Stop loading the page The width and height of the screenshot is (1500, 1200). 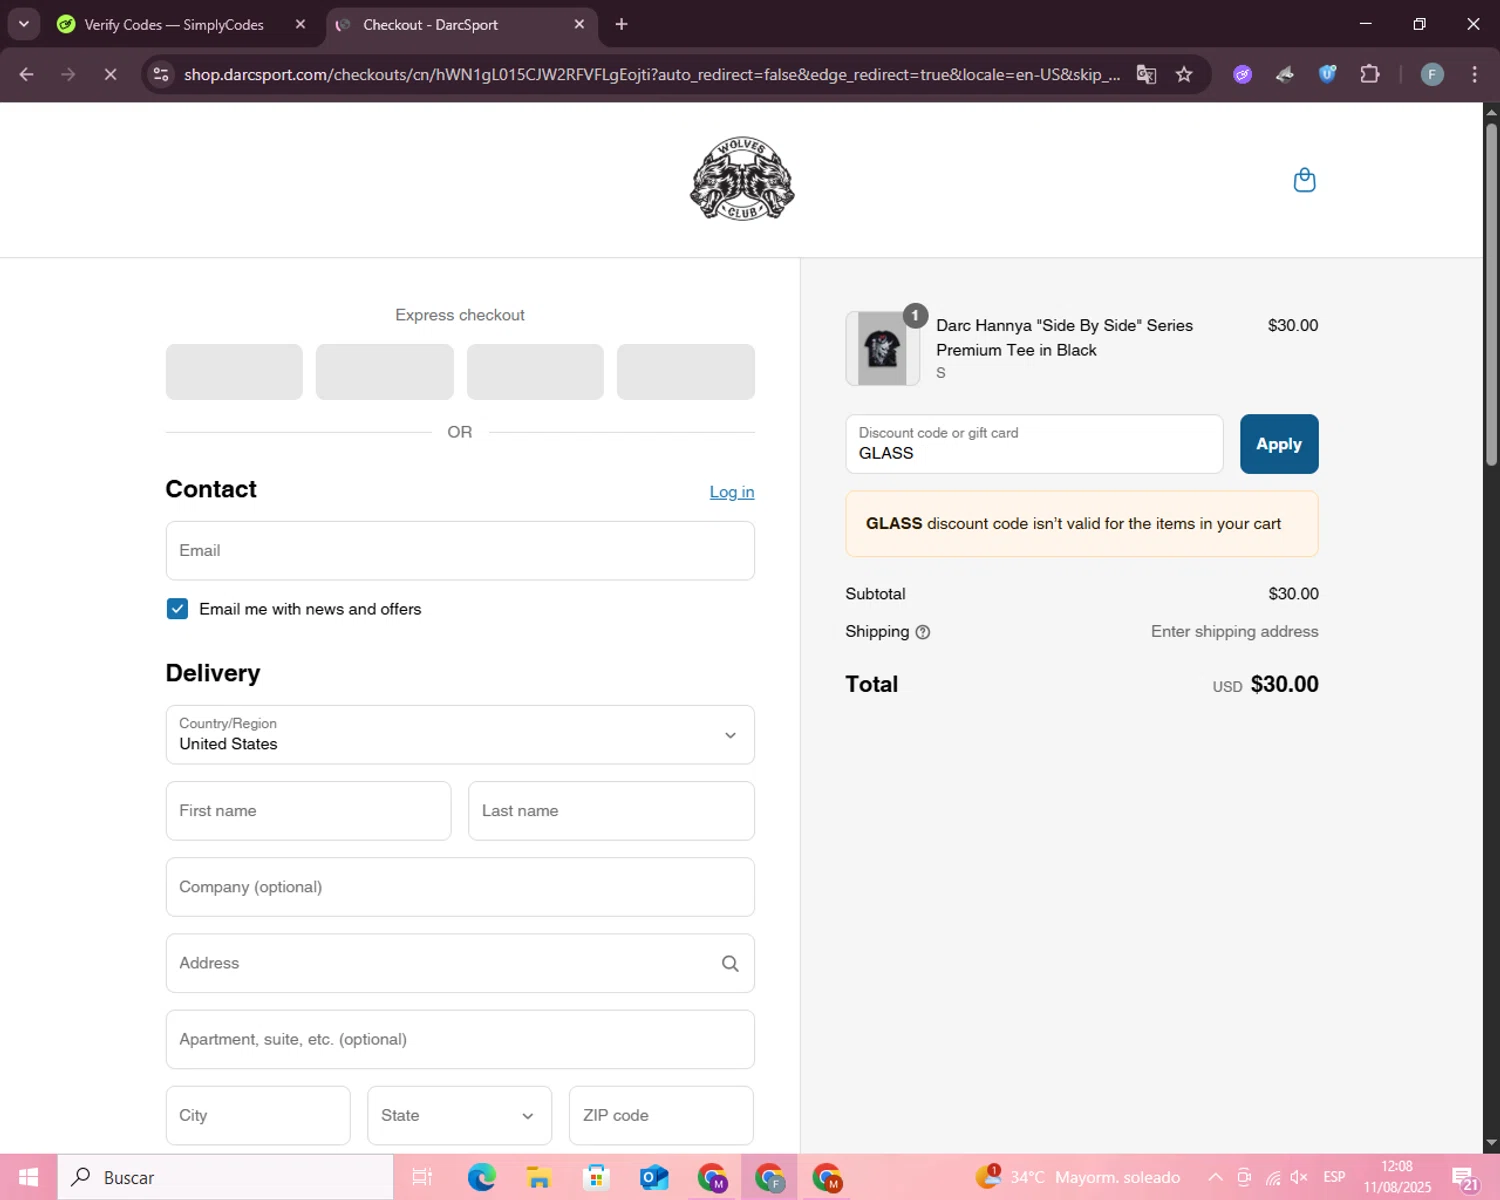(x=110, y=74)
